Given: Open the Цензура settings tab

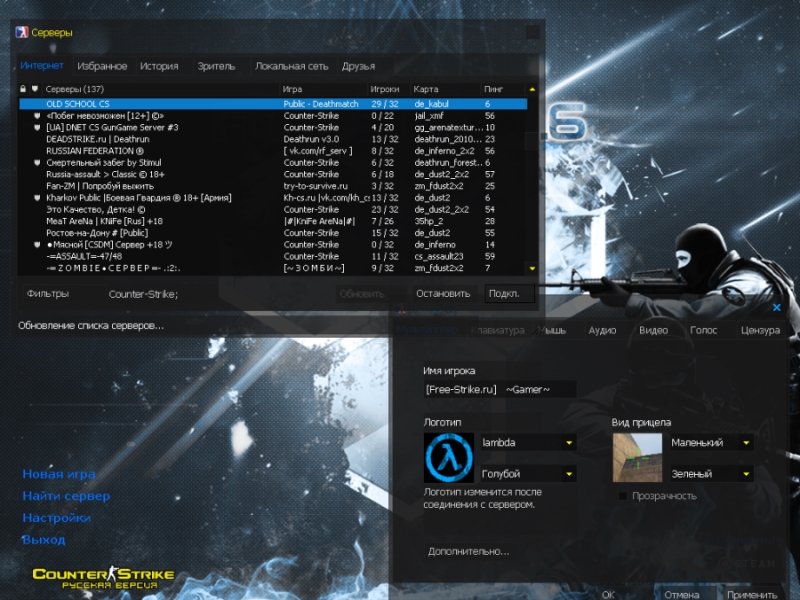Looking at the screenshot, I should pos(760,330).
